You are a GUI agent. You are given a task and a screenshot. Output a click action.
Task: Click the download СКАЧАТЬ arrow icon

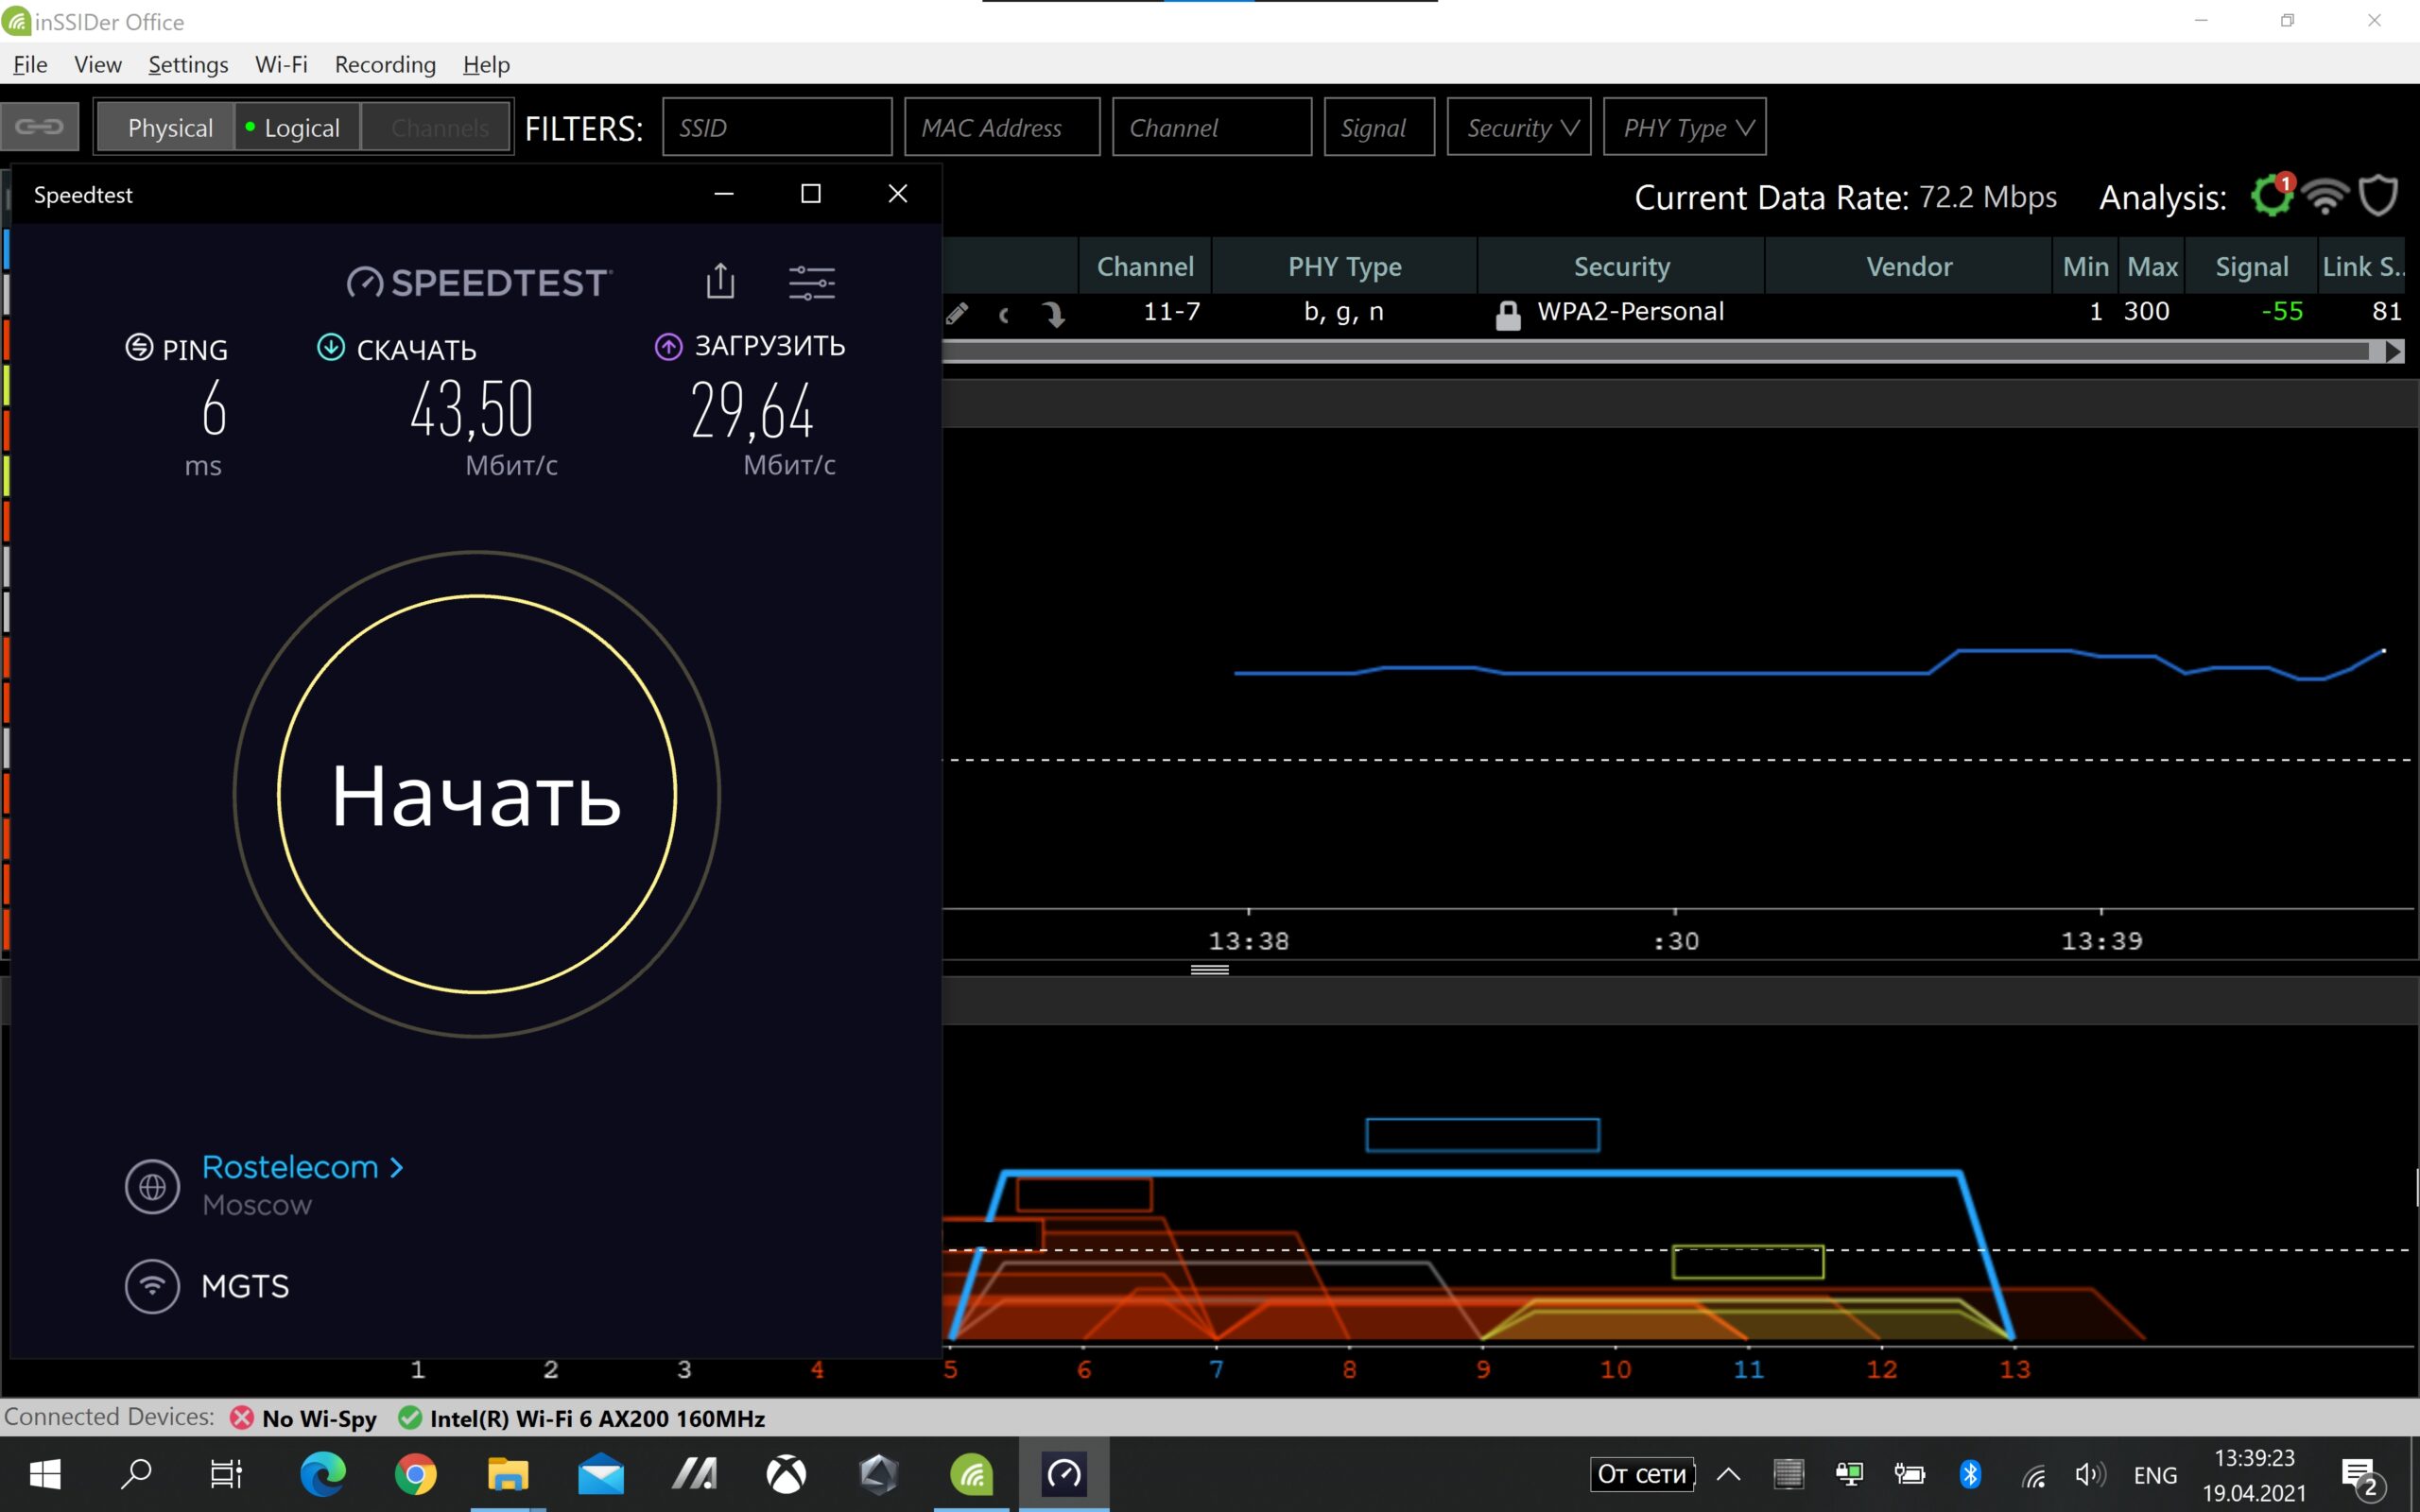pos(330,347)
